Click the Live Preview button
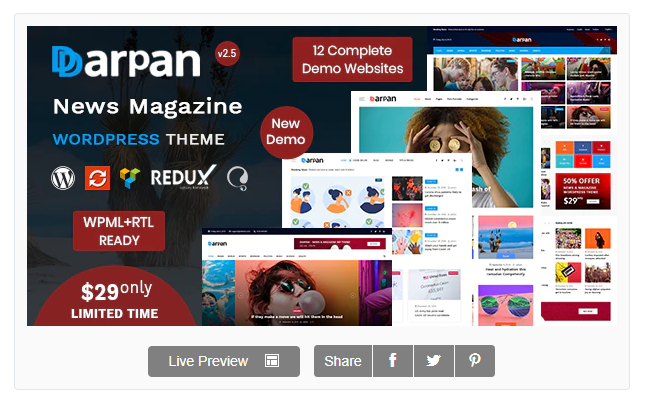Screen dimensions: 652x400 [224, 361]
